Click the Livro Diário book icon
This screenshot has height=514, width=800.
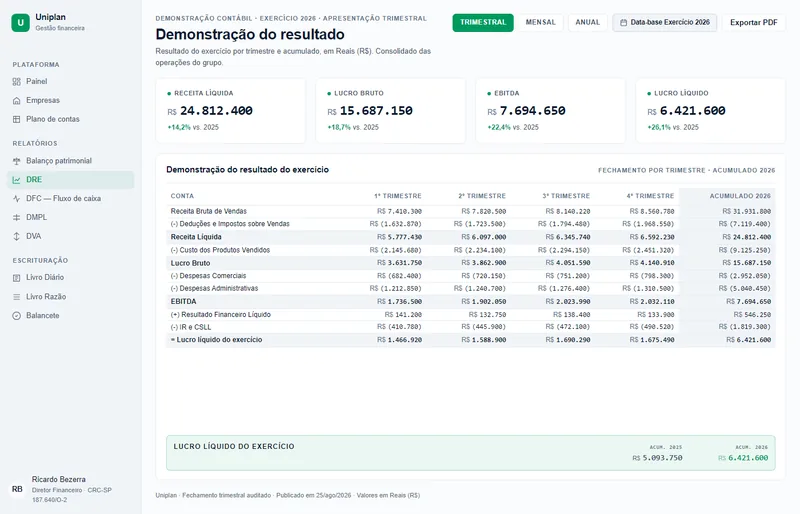click(17, 278)
